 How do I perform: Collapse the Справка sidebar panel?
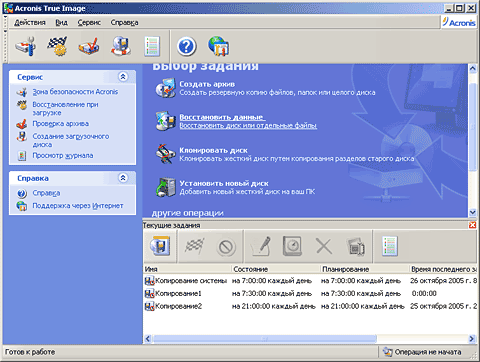click(x=123, y=178)
